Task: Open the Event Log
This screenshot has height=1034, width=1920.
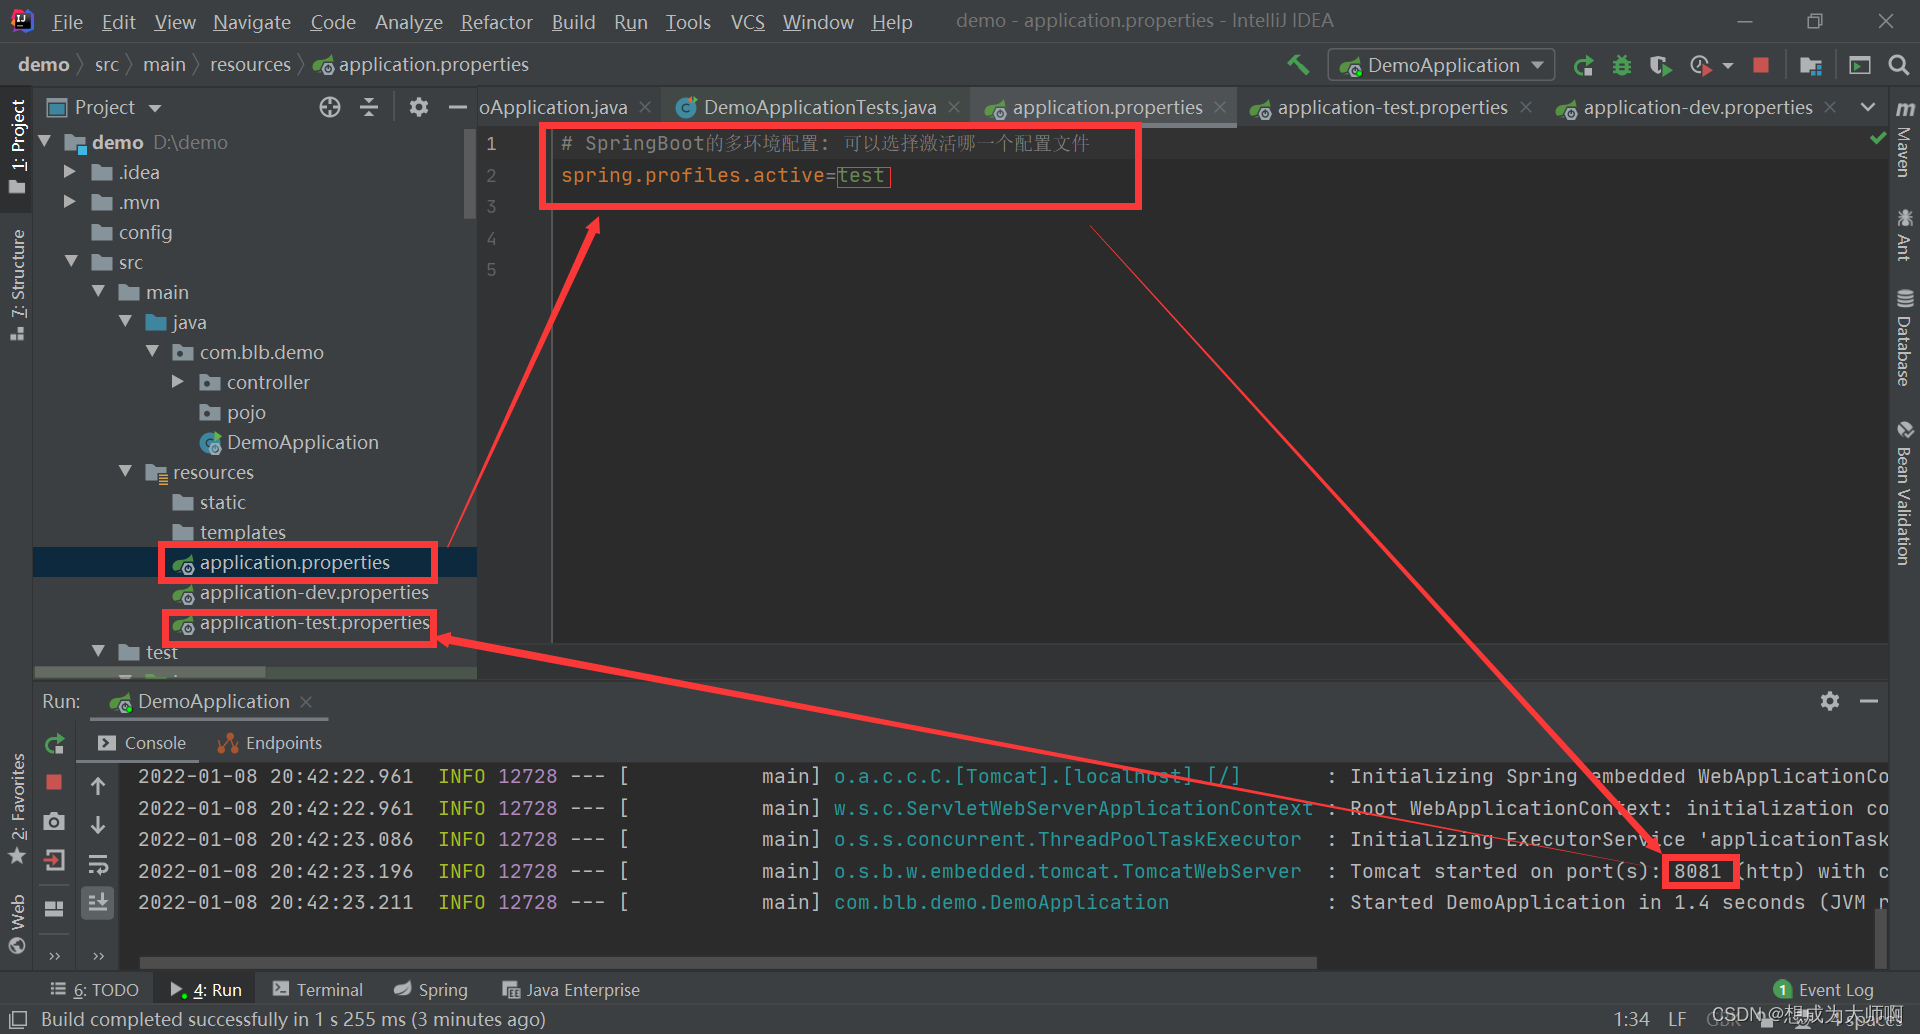Action: (x=1824, y=990)
